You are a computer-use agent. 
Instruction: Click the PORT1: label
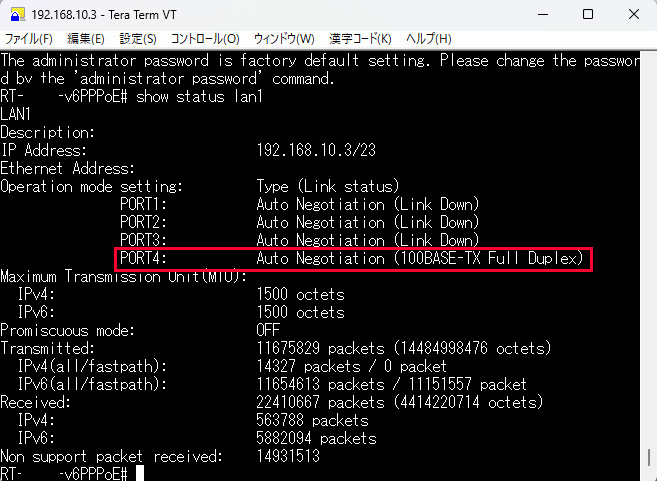coord(143,204)
